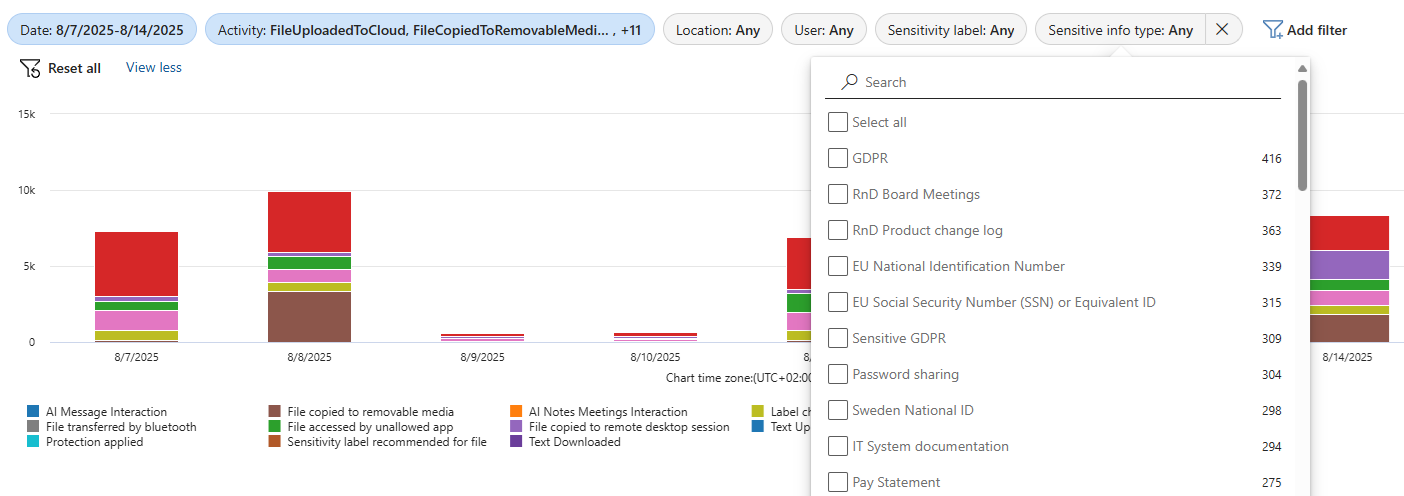Expand the Activity filter dropdown
This screenshot has width=1404, height=496.
[429, 30]
